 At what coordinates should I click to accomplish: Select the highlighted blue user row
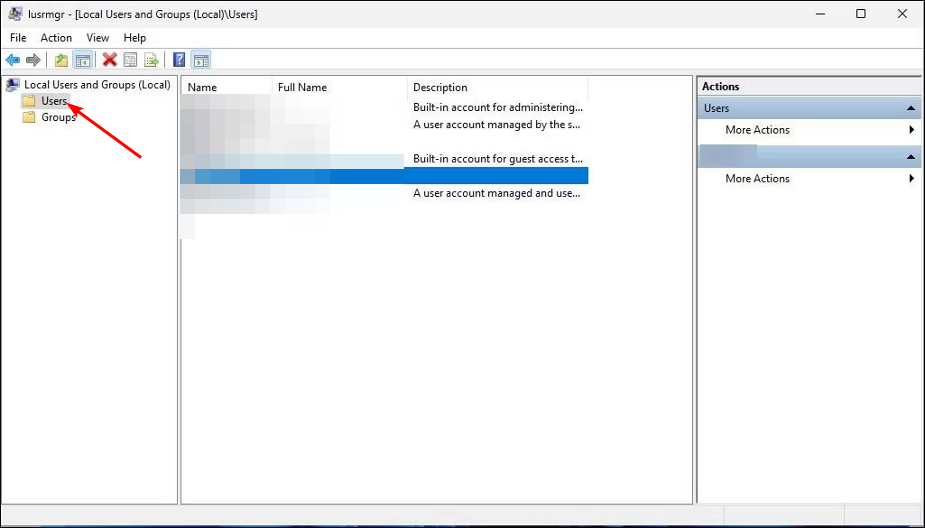click(384, 176)
